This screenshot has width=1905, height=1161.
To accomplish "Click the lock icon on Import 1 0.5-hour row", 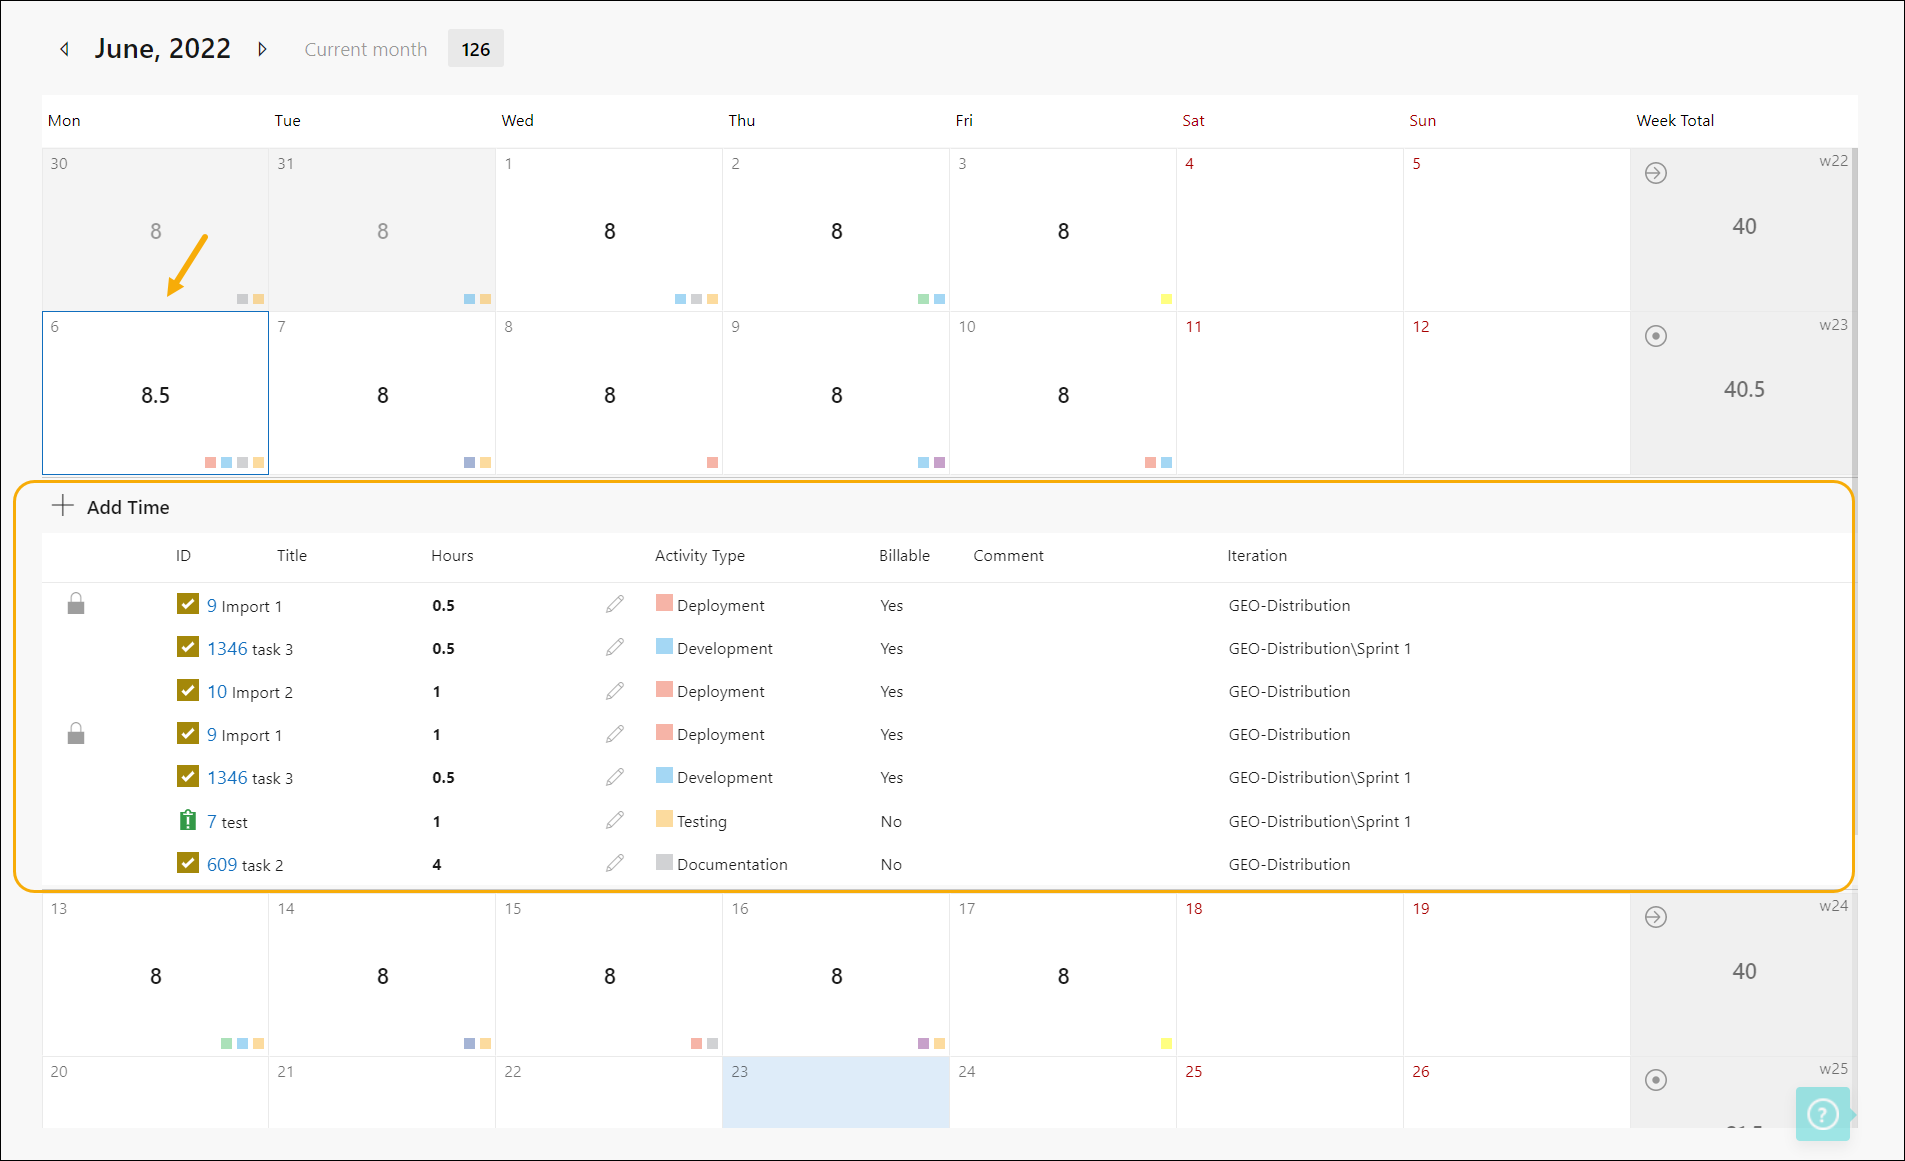I will click(x=76, y=604).
